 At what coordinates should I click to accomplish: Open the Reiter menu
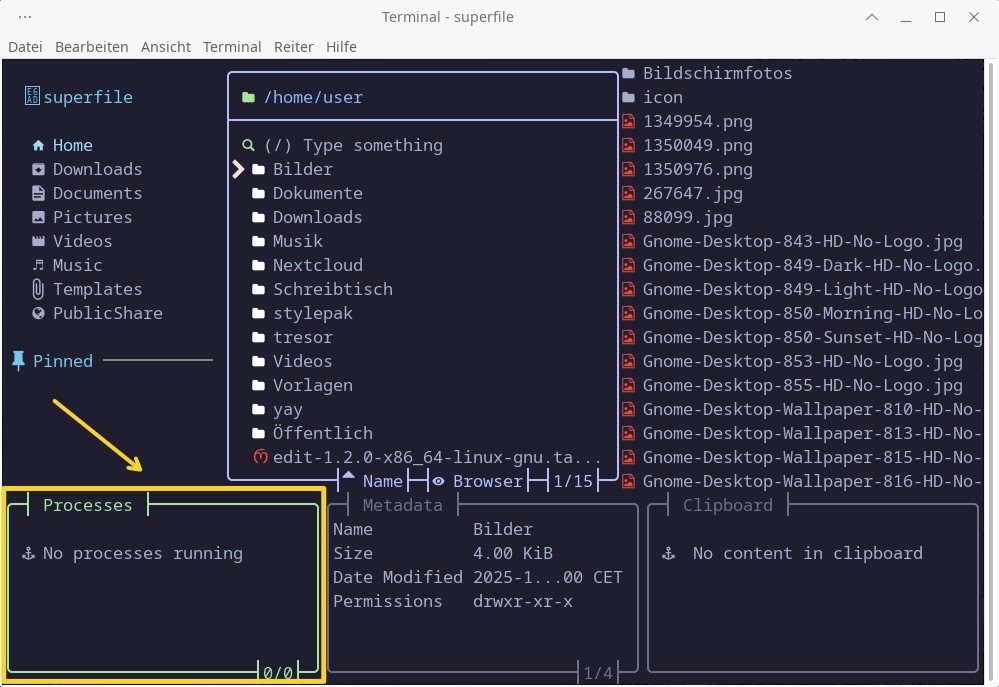pyautogui.click(x=293, y=47)
